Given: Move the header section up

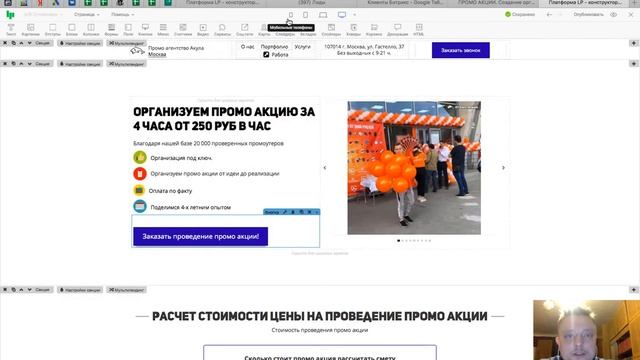Looking at the screenshot, I should pyautogui.click(x=21, y=43).
